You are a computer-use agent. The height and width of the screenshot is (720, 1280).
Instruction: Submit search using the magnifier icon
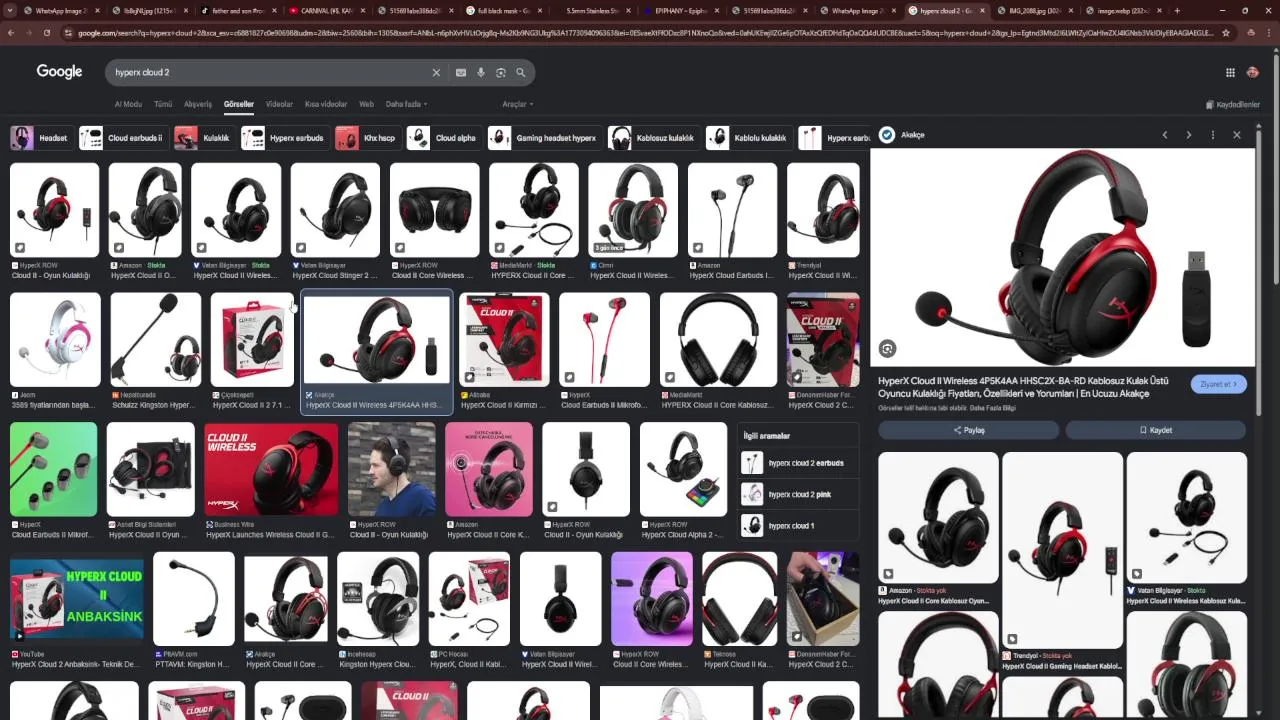520,72
